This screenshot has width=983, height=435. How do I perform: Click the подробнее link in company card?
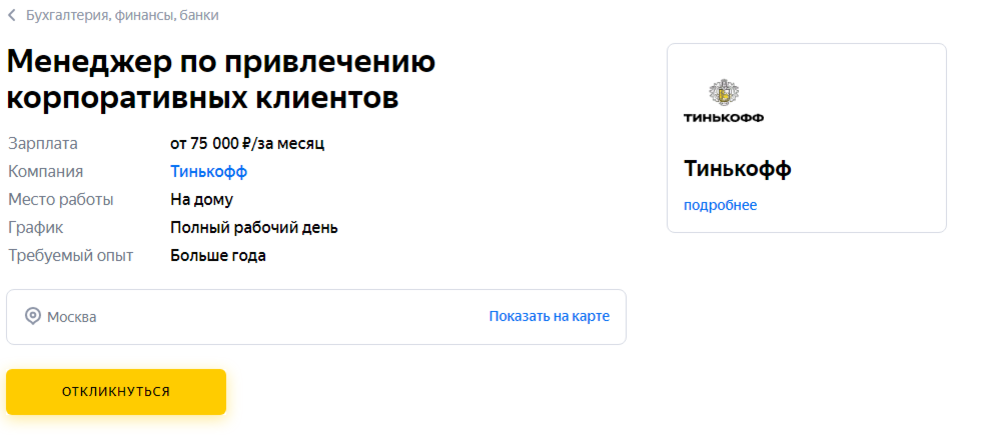coord(720,205)
